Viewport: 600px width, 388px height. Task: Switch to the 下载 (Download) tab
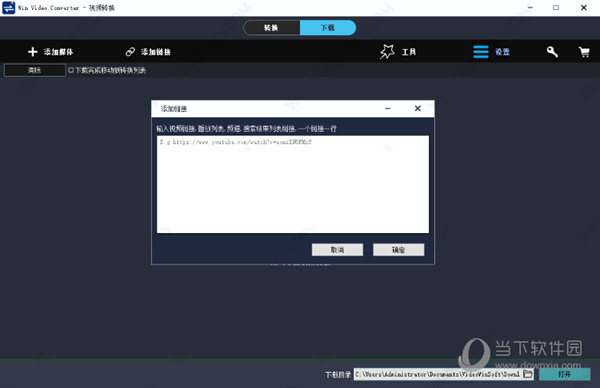point(328,28)
